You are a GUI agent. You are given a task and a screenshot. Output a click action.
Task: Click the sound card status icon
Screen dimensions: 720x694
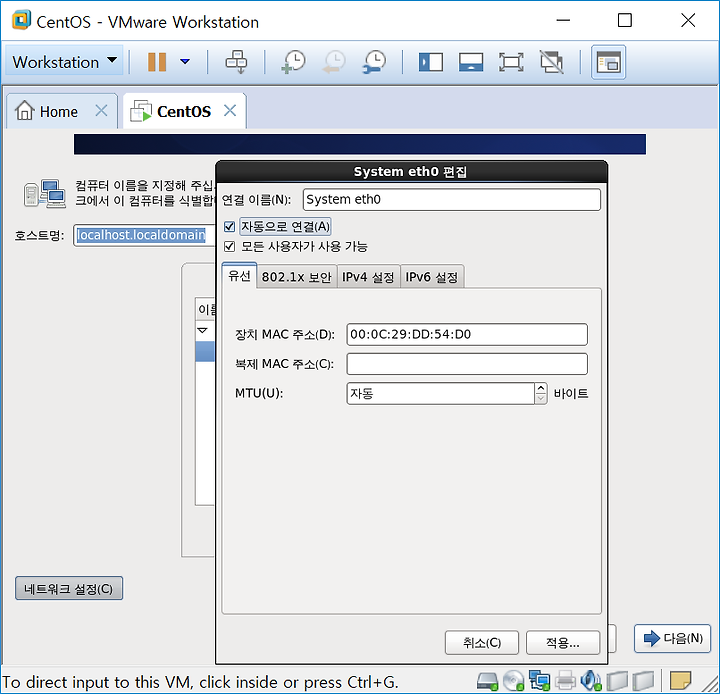point(591,681)
